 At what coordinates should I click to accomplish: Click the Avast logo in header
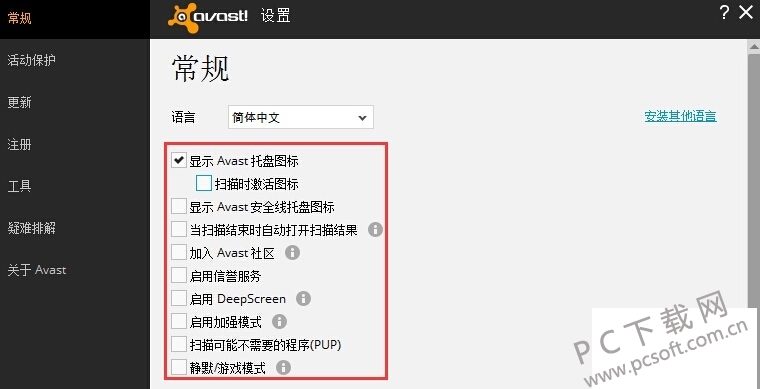pyautogui.click(x=208, y=18)
